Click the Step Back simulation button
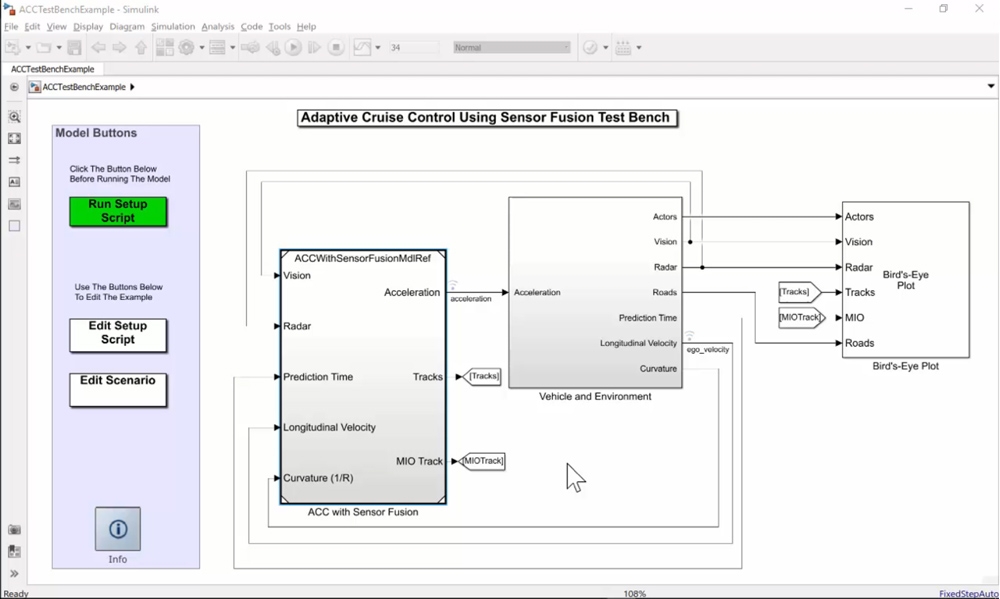Image resolution: width=1000 pixels, height=599 pixels. [x=273, y=47]
